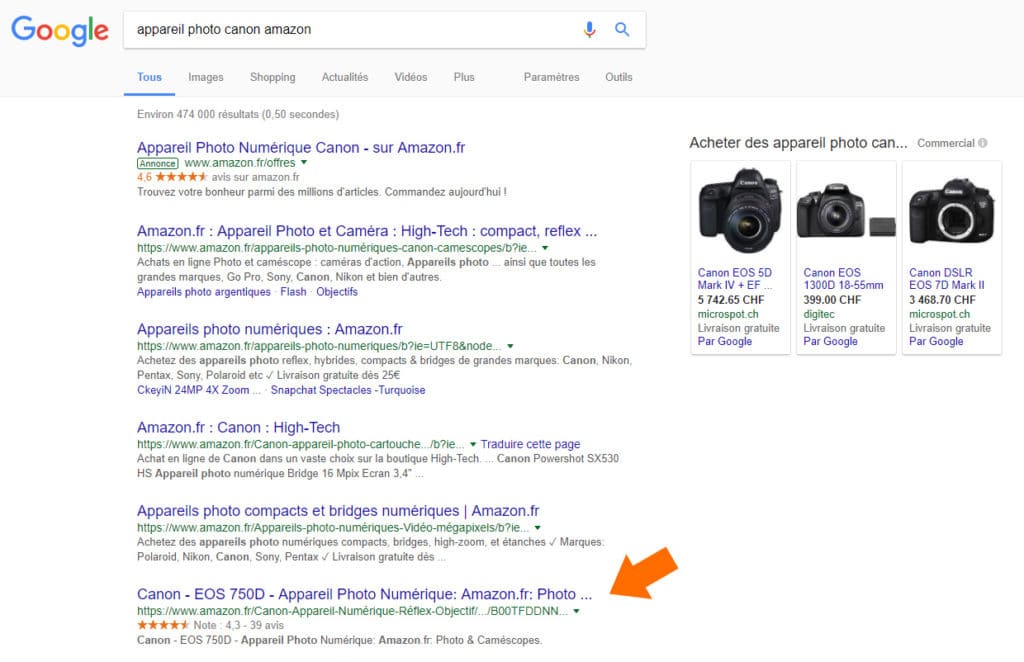Switch to the Vidéos tab
1024x662 pixels.
411,77
